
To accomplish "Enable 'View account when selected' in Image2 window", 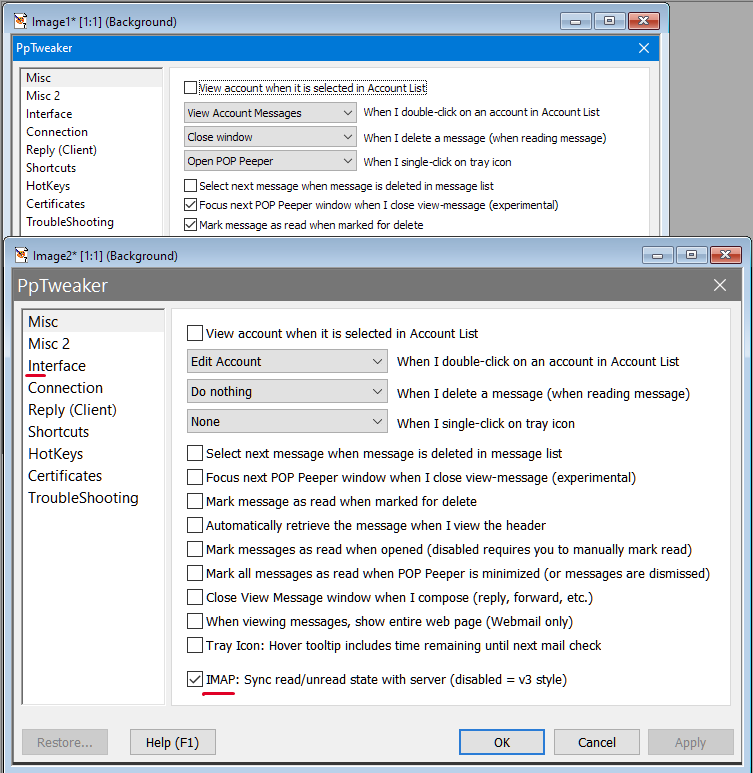I will 195,333.
